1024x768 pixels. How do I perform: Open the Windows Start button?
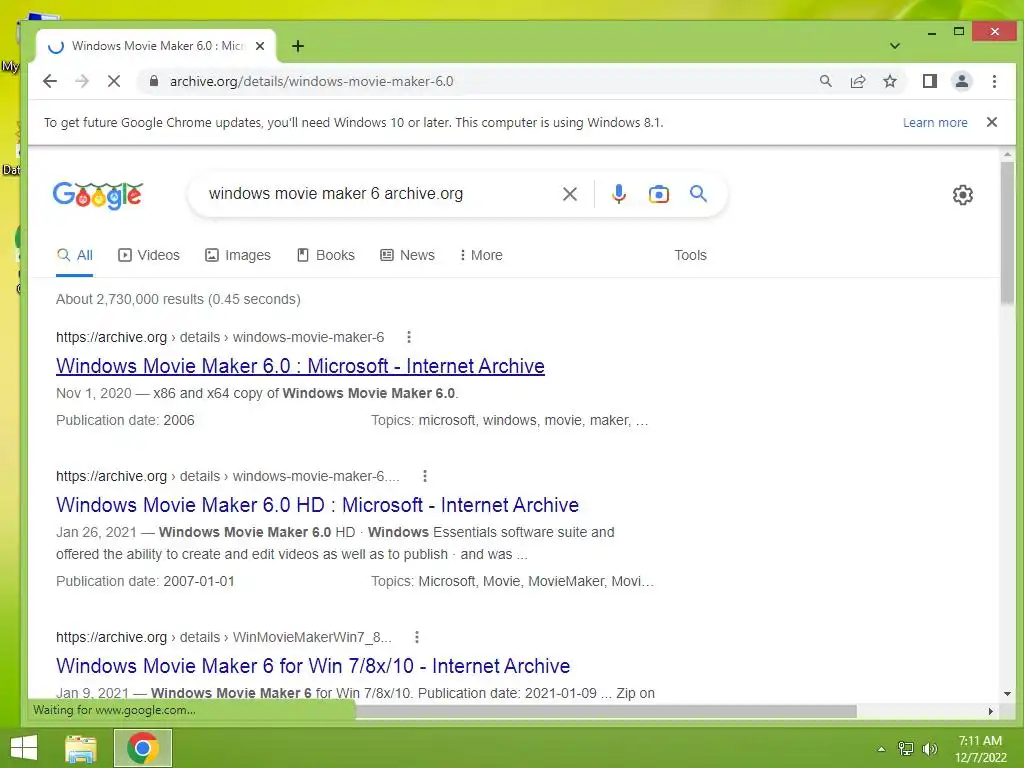[x=24, y=748]
